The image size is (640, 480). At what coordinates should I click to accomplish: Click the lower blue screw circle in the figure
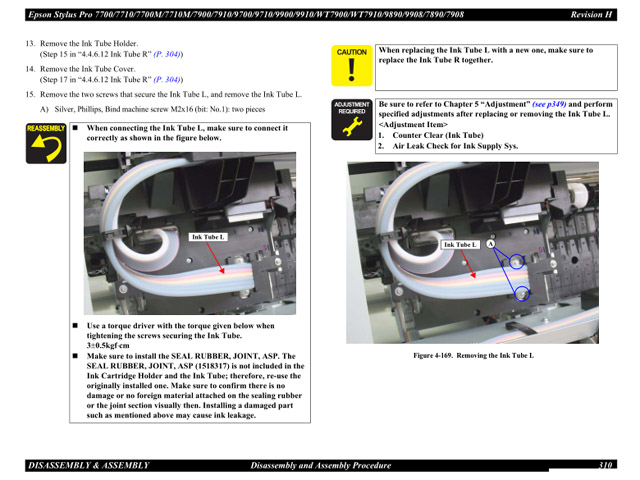coord(523,293)
